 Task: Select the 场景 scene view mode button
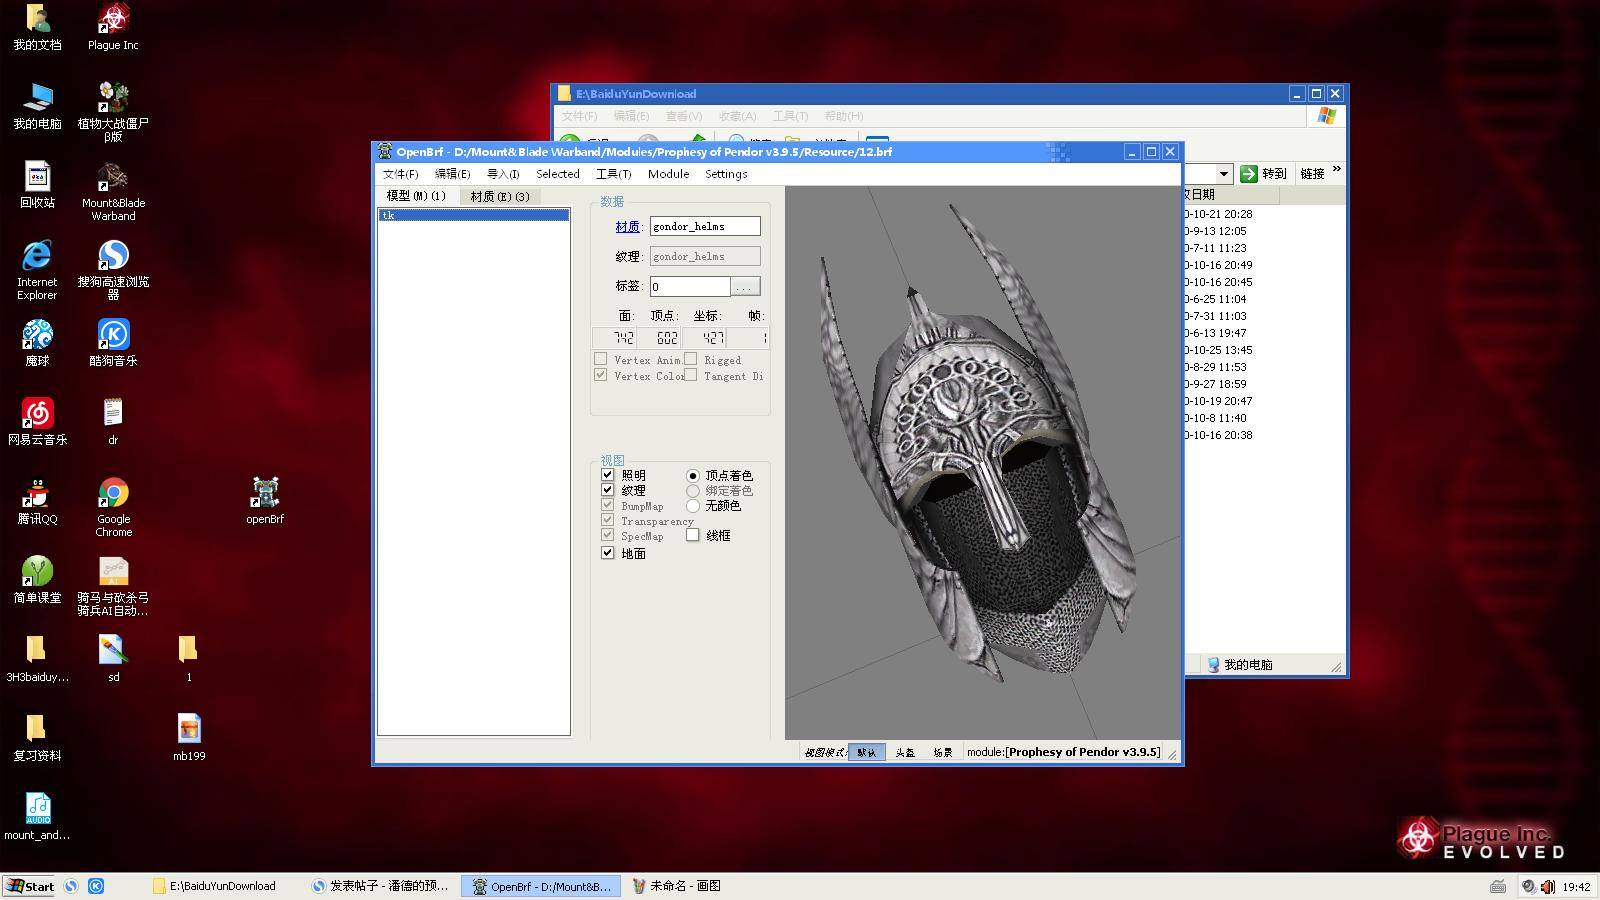pos(943,753)
